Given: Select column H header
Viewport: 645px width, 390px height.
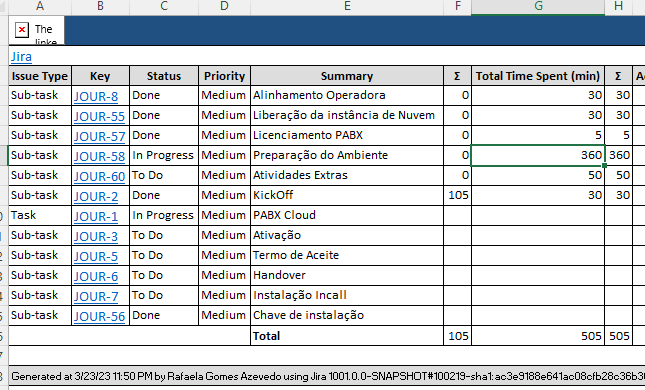Looking at the screenshot, I should click(x=618, y=6).
